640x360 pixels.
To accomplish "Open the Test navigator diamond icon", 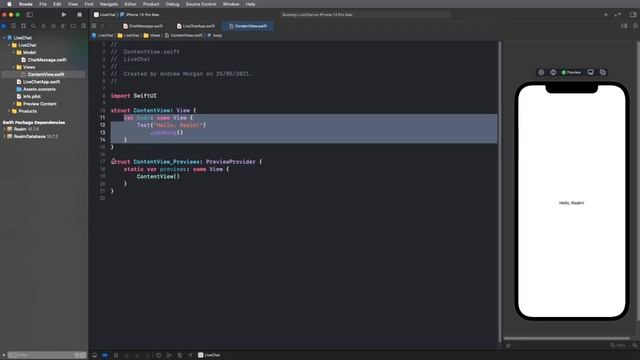I will tap(53, 26).
